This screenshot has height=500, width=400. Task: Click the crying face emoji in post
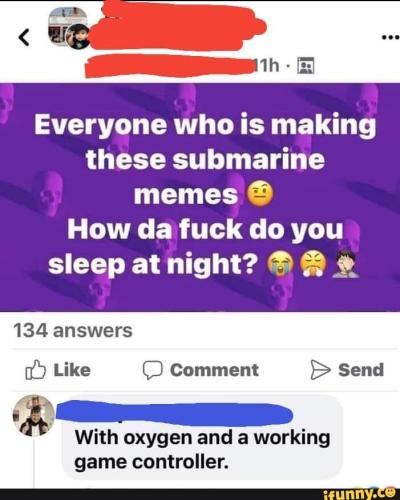280,264
